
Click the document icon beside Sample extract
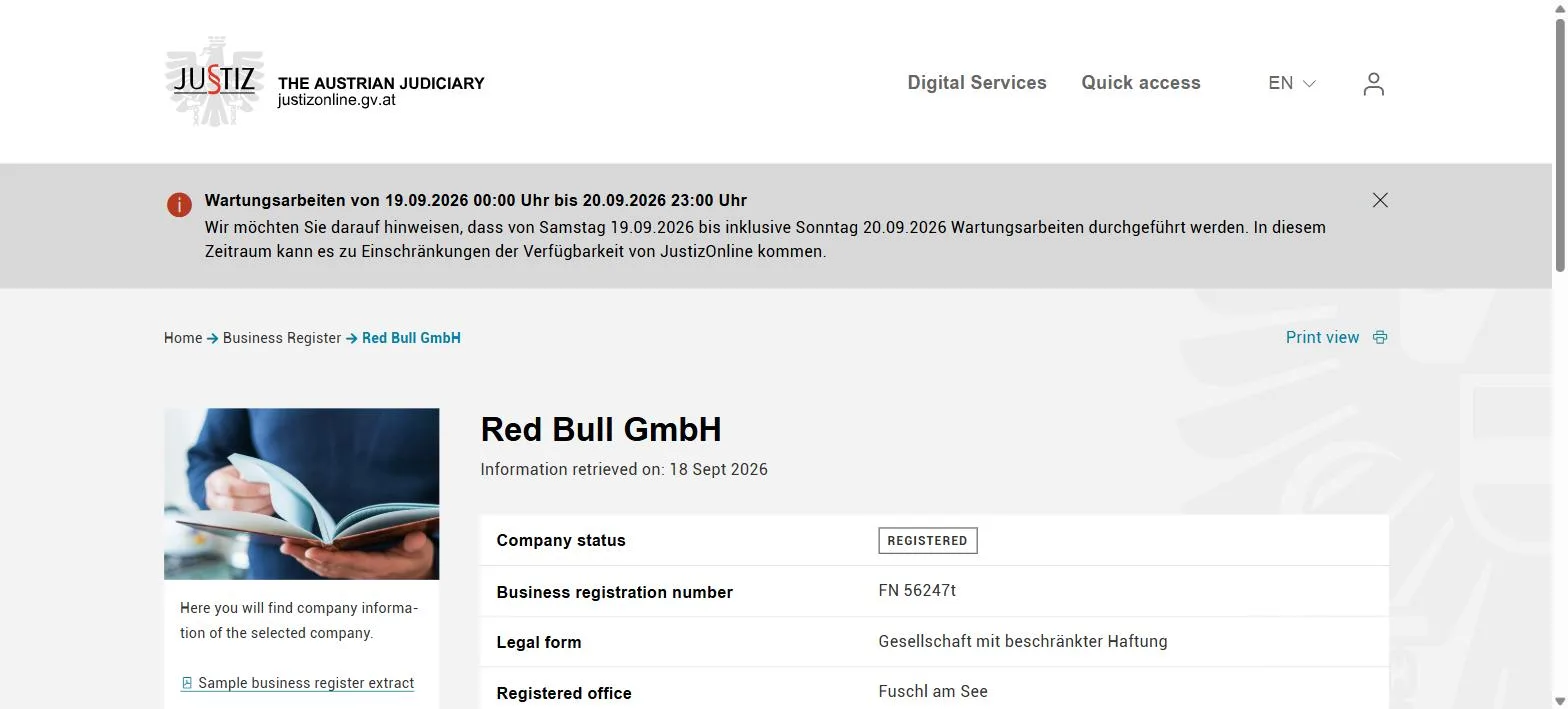[x=187, y=683]
